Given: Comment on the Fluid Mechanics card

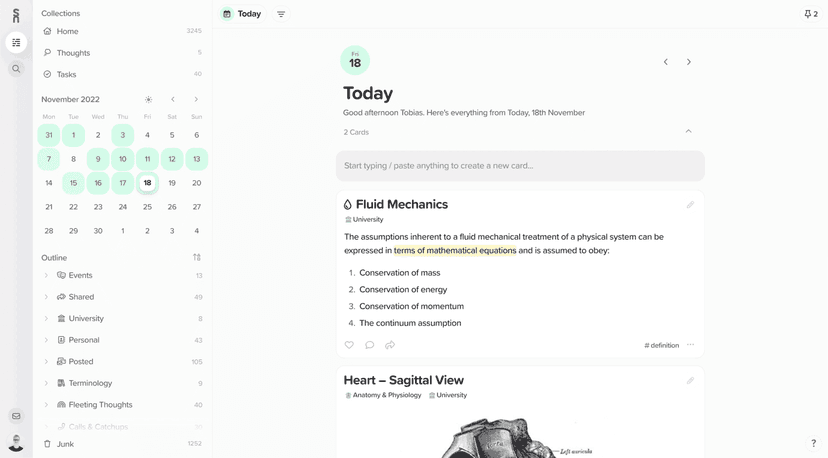Looking at the screenshot, I should (x=370, y=345).
